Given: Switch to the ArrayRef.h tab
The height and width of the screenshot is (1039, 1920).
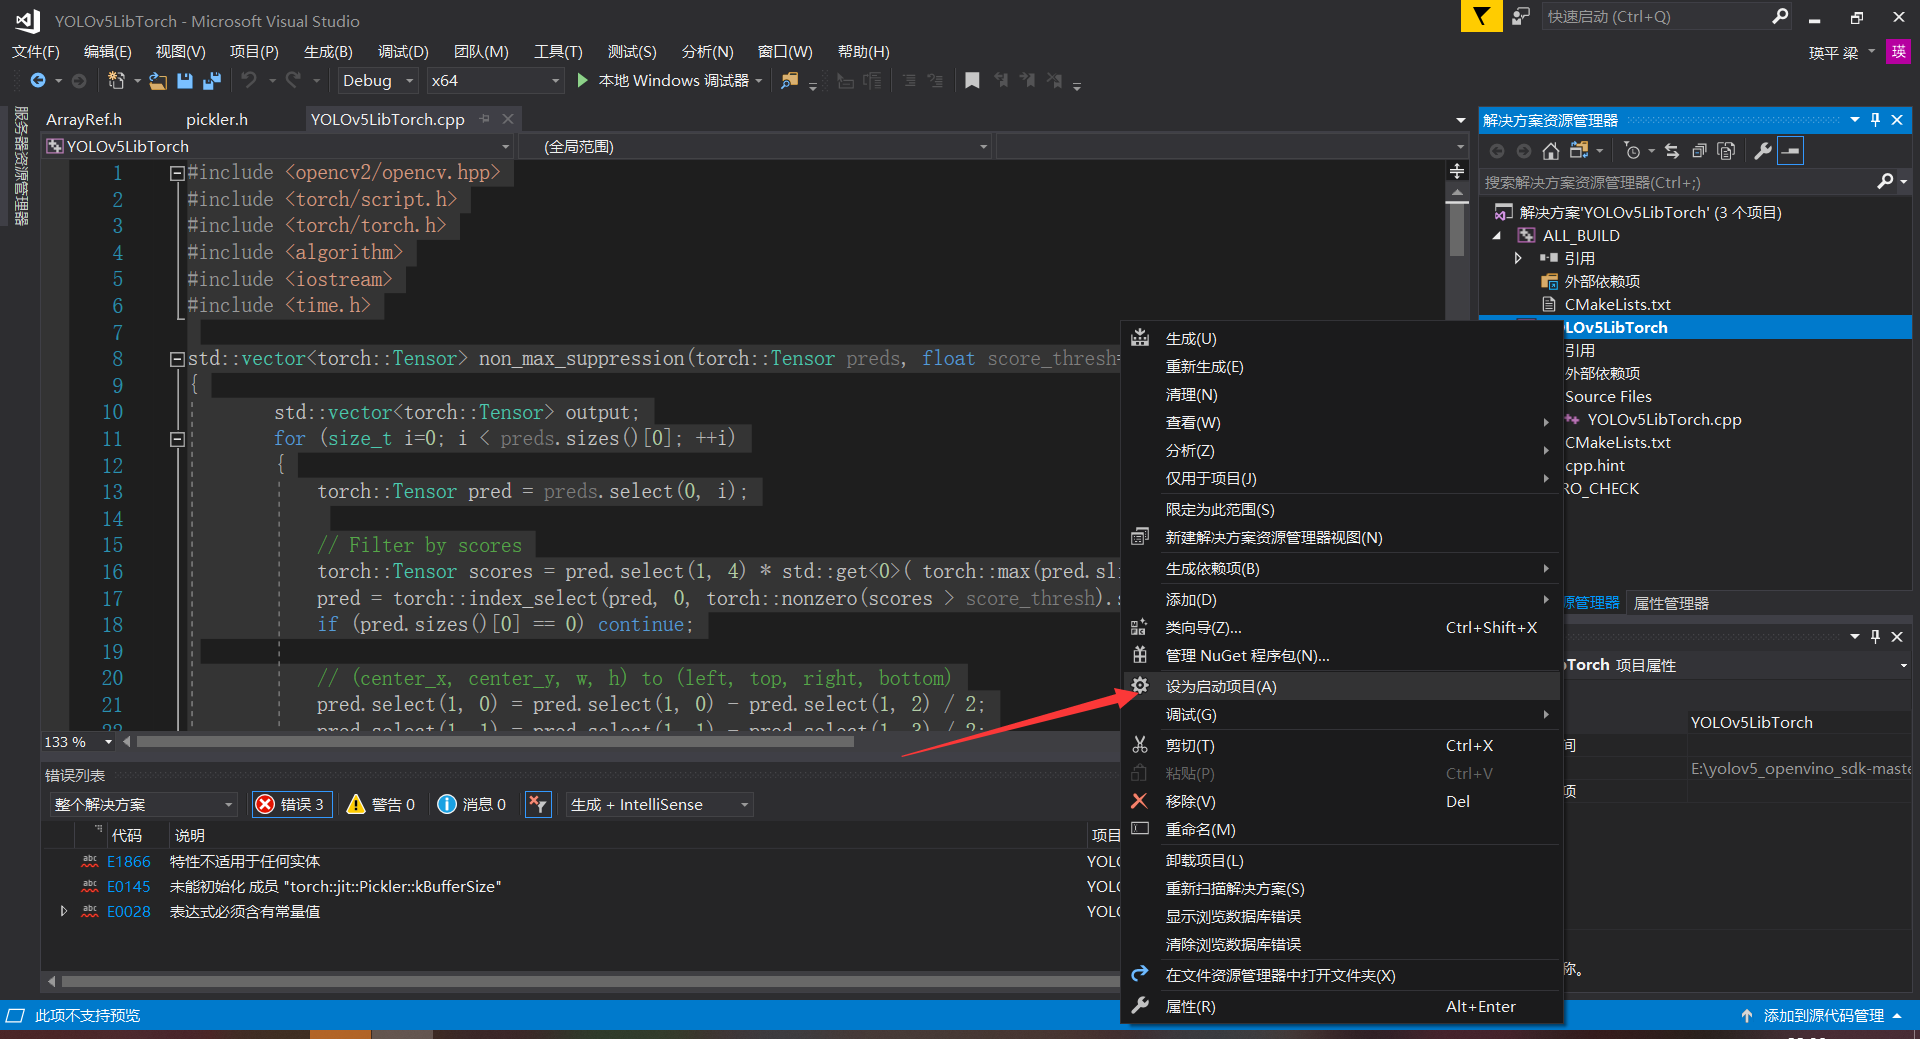Looking at the screenshot, I should (84, 119).
